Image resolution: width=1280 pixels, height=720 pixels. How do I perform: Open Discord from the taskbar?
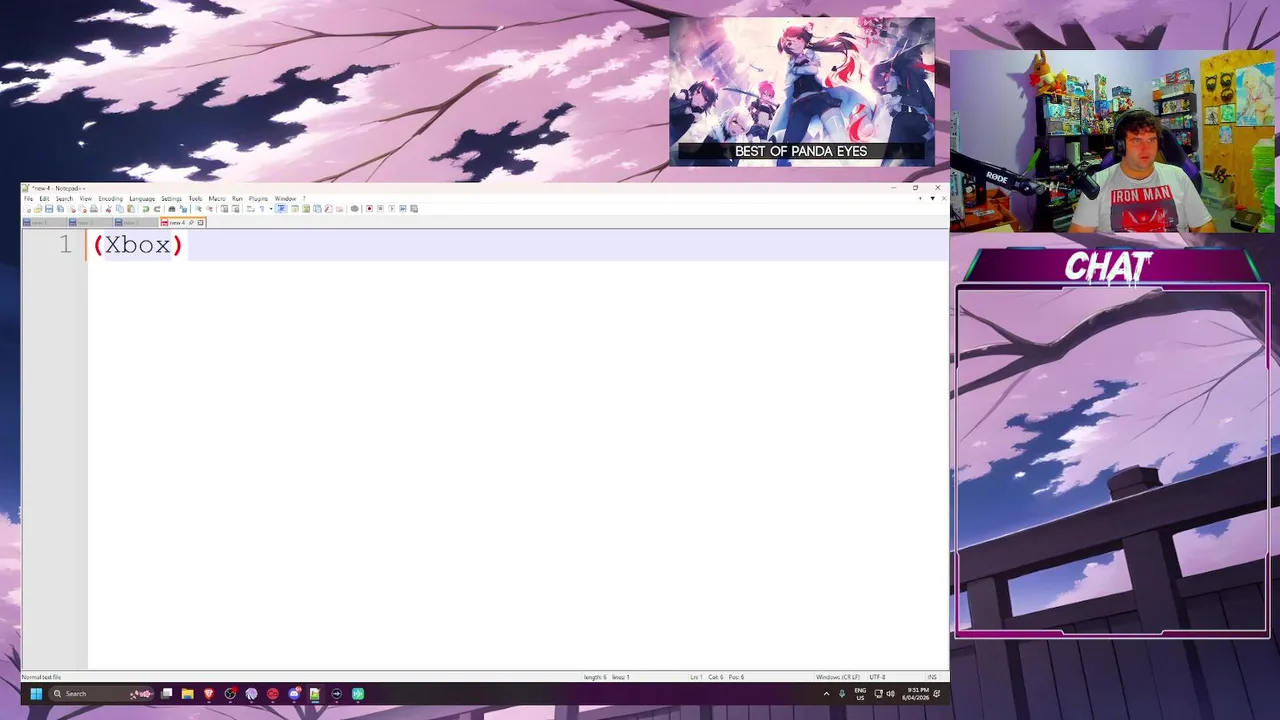click(x=294, y=693)
